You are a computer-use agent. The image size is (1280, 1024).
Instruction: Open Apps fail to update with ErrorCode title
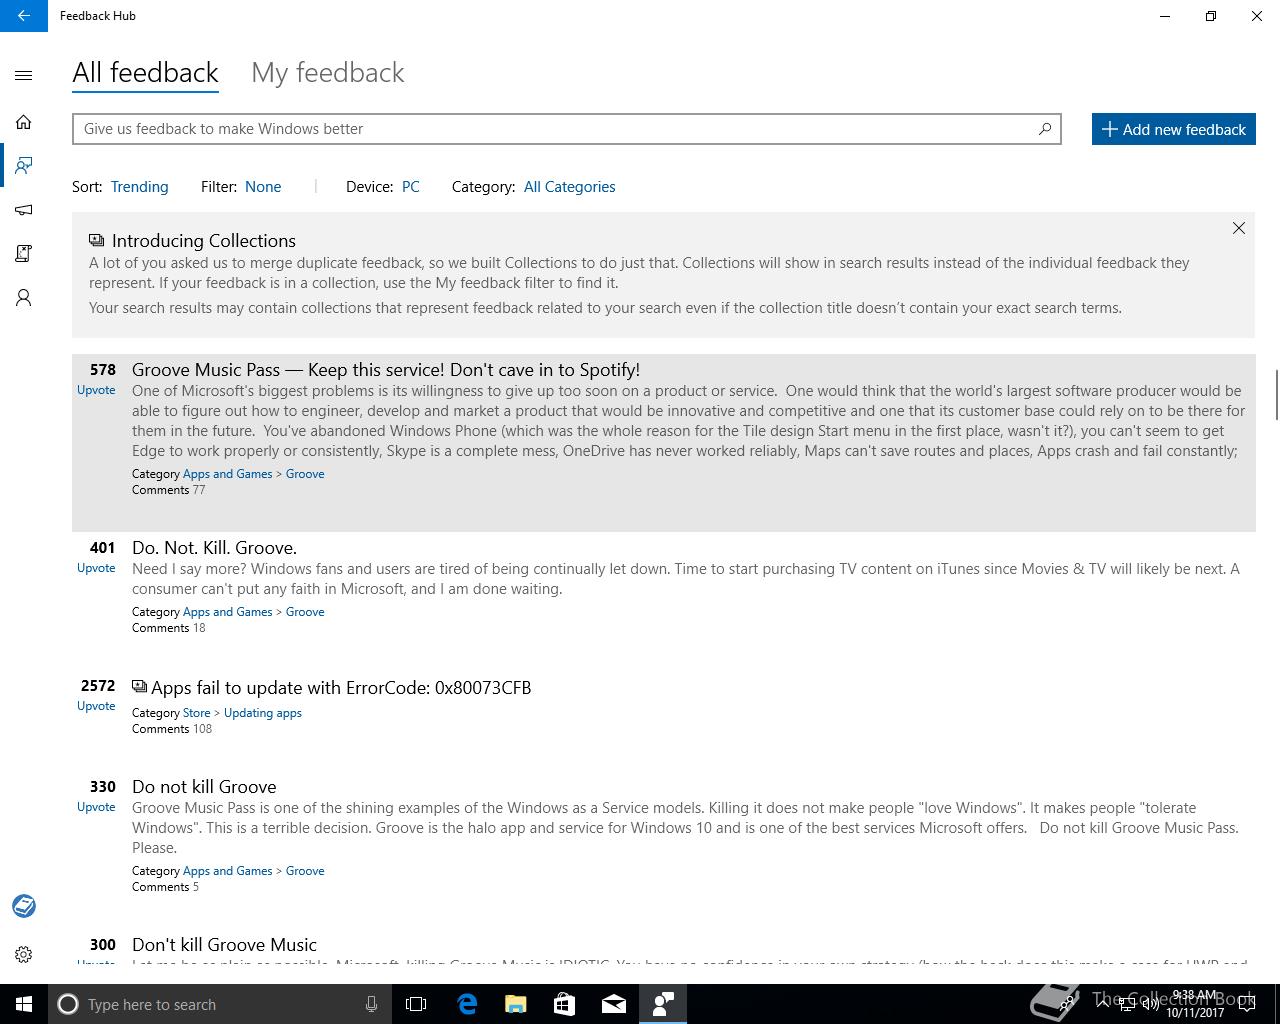tap(341, 688)
